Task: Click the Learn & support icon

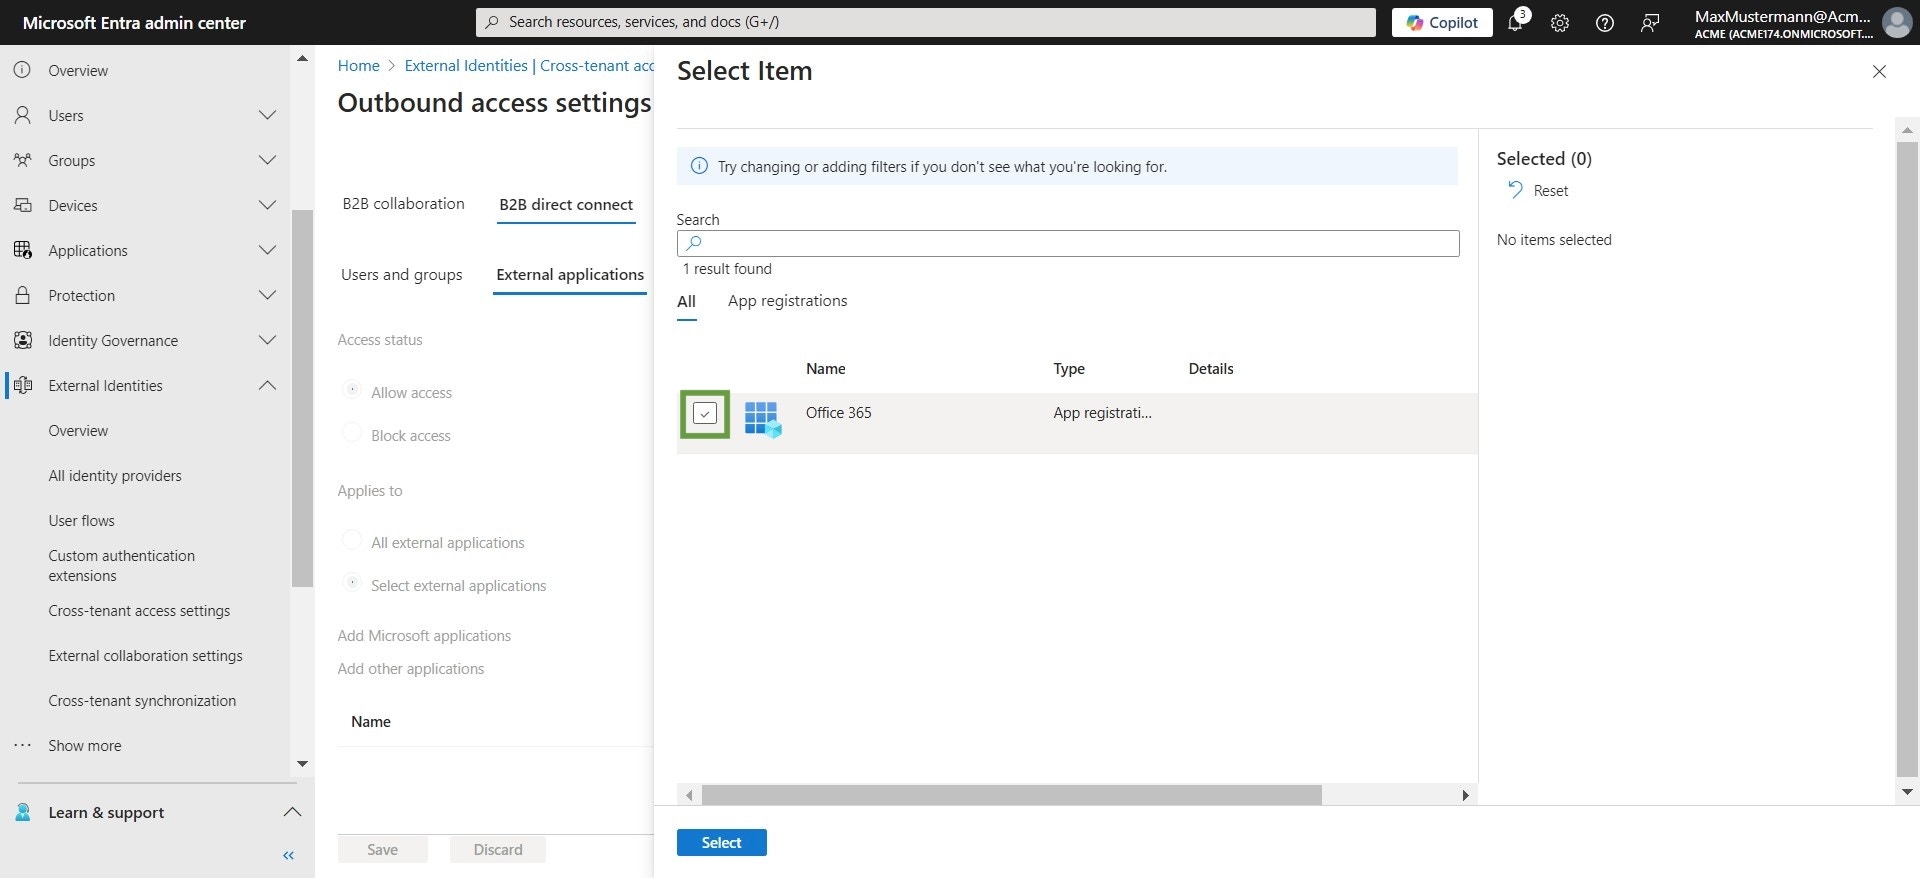Action: coord(22,812)
